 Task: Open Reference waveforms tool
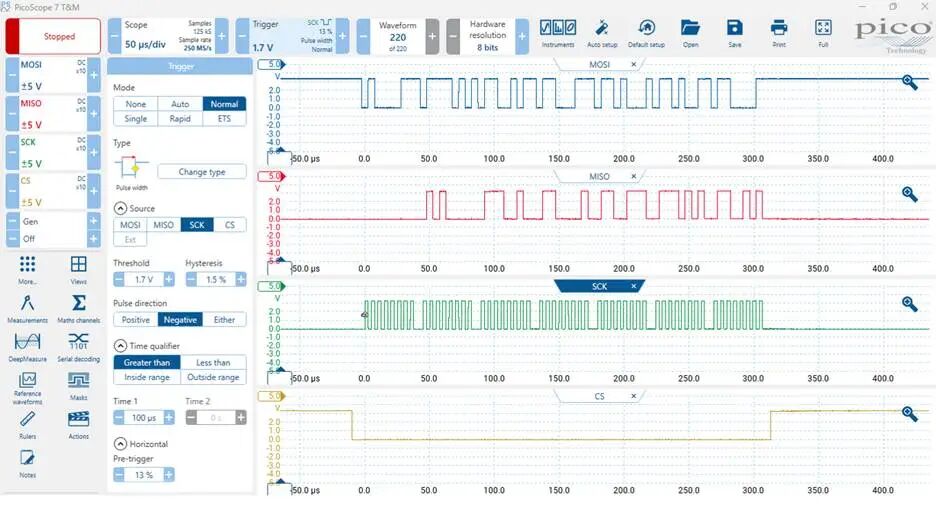(x=27, y=388)
